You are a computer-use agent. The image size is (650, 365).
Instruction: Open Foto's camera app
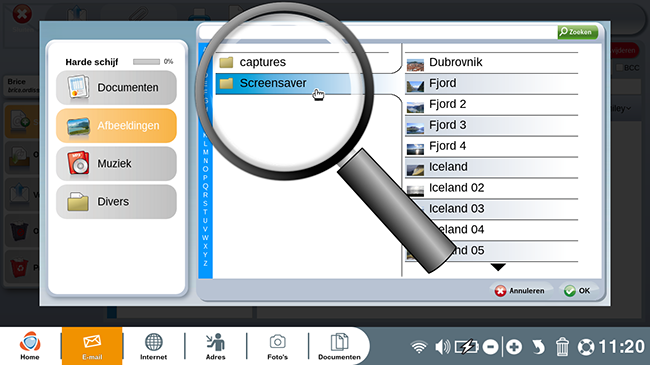pyautogui.click(x=277, y=346)
